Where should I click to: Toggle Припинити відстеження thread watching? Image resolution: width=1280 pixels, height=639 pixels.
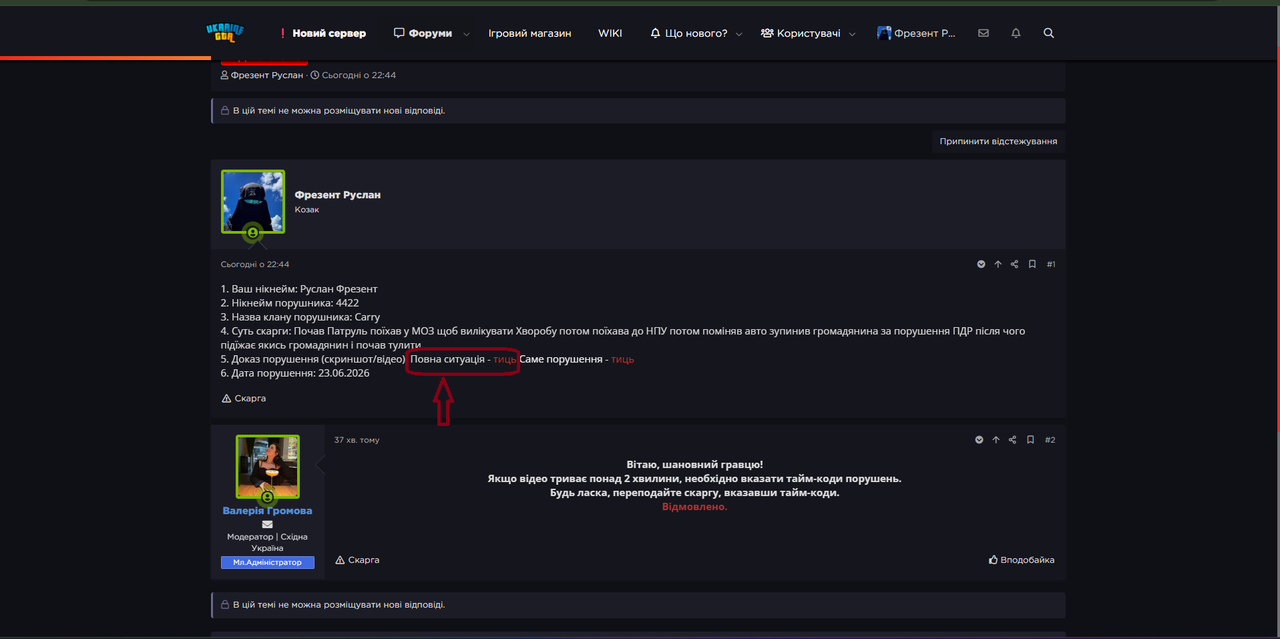[x=998, y=141]
